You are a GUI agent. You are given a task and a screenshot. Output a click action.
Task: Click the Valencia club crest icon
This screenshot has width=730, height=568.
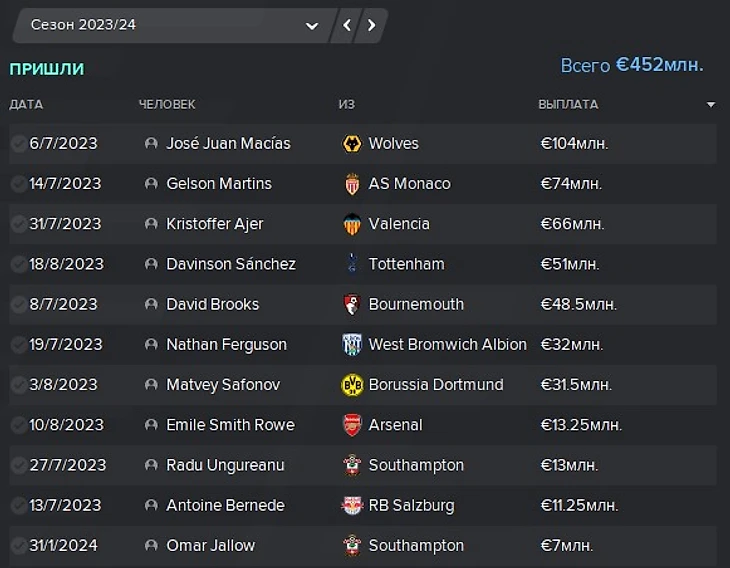pos(351,224)
